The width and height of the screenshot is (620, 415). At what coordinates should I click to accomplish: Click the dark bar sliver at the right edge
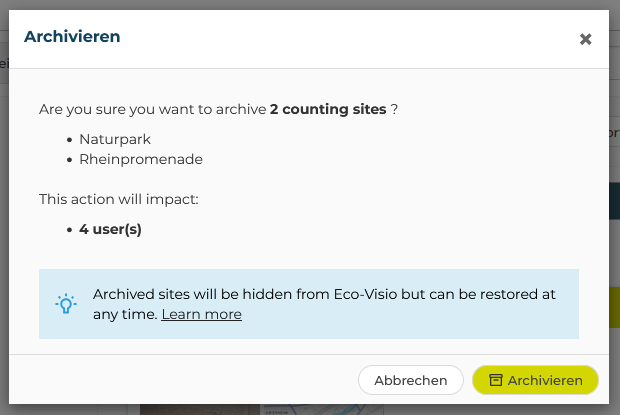coord(614,201)
